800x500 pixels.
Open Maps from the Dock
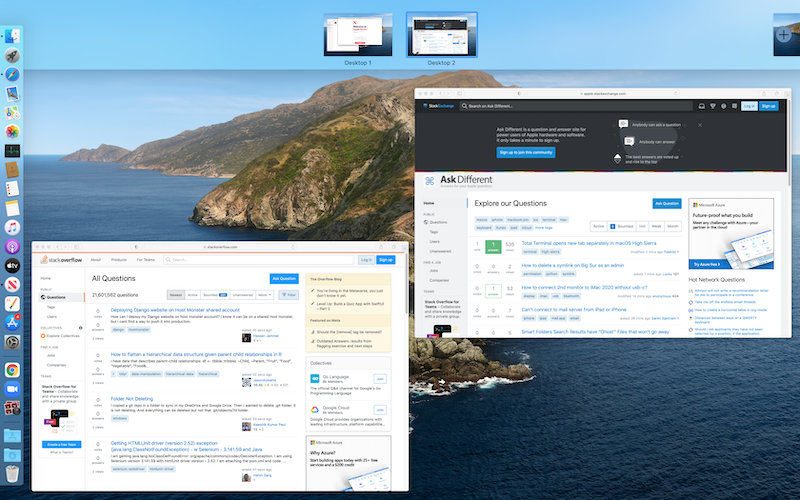tap(12, 113)
